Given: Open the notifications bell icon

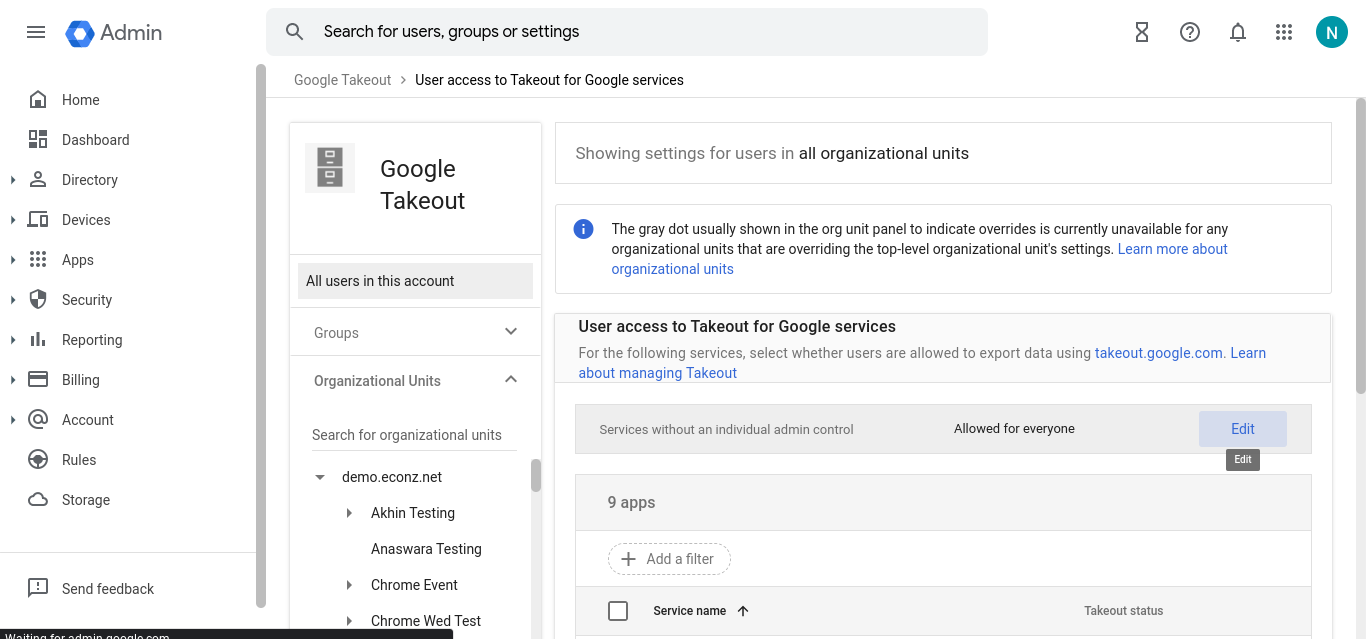Looking at the screenshot, I should point(1238,32).
